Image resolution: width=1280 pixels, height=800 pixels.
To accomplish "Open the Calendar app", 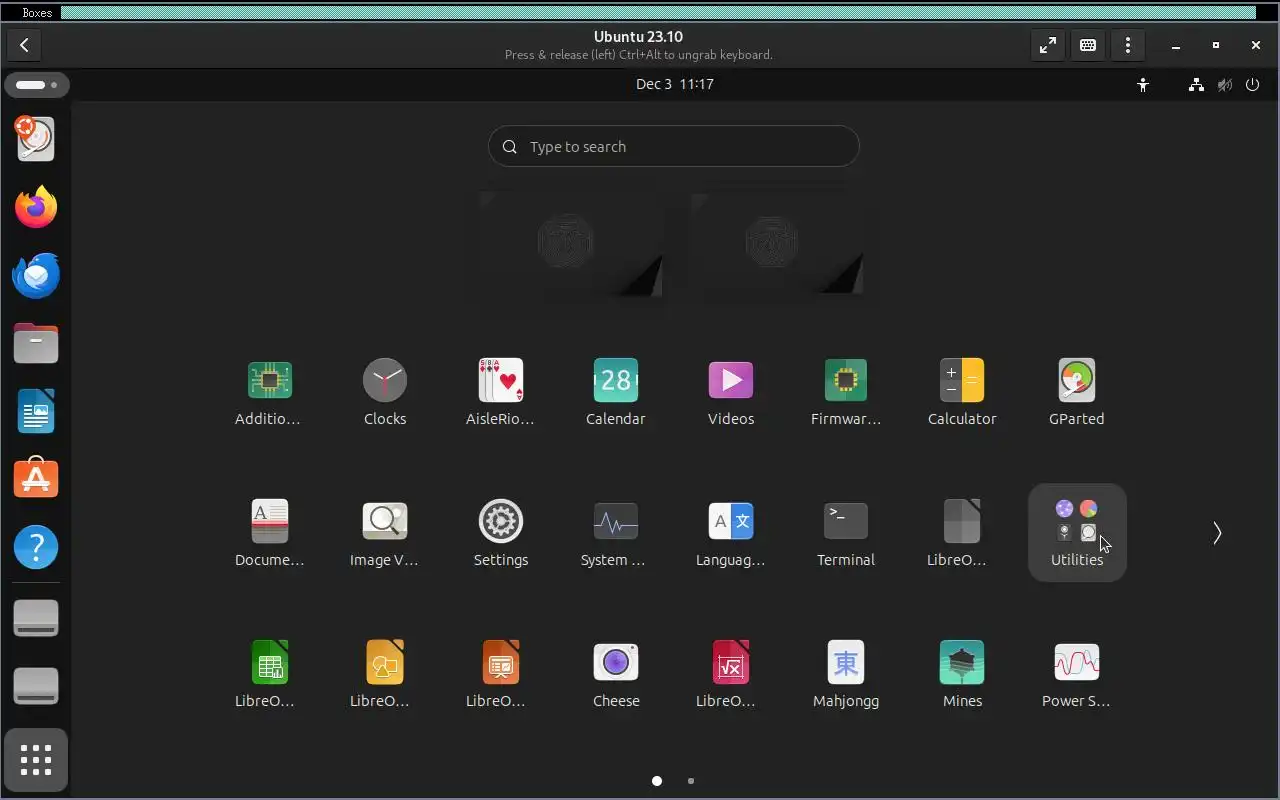I will (616, 392).
